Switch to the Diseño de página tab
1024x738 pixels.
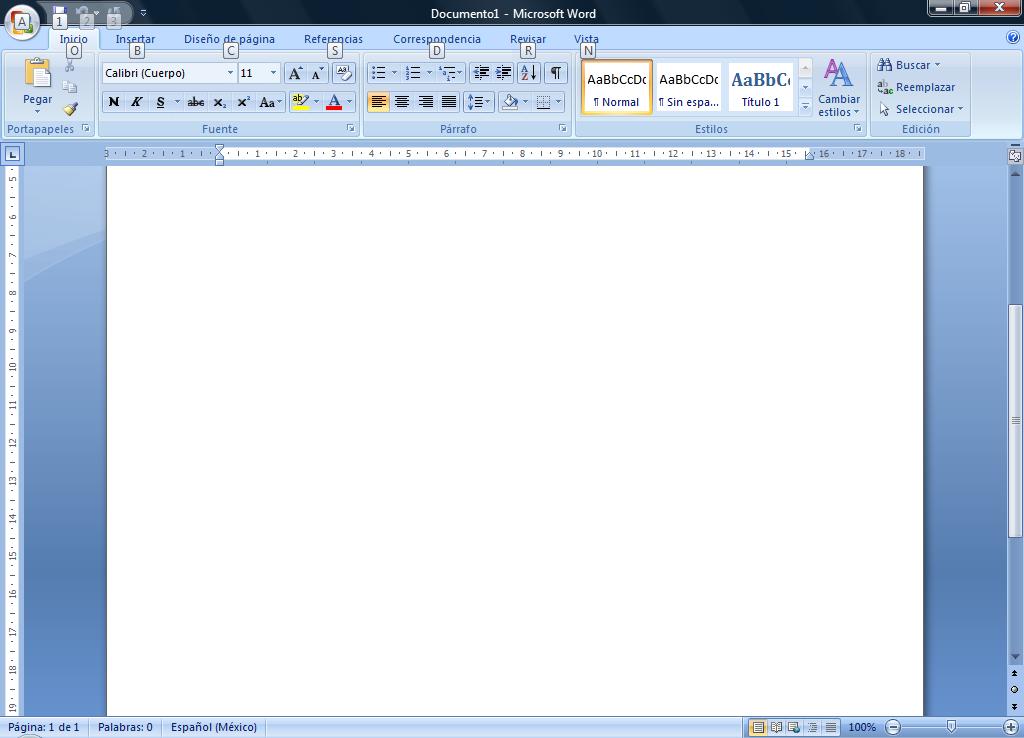tap(229, 39)
